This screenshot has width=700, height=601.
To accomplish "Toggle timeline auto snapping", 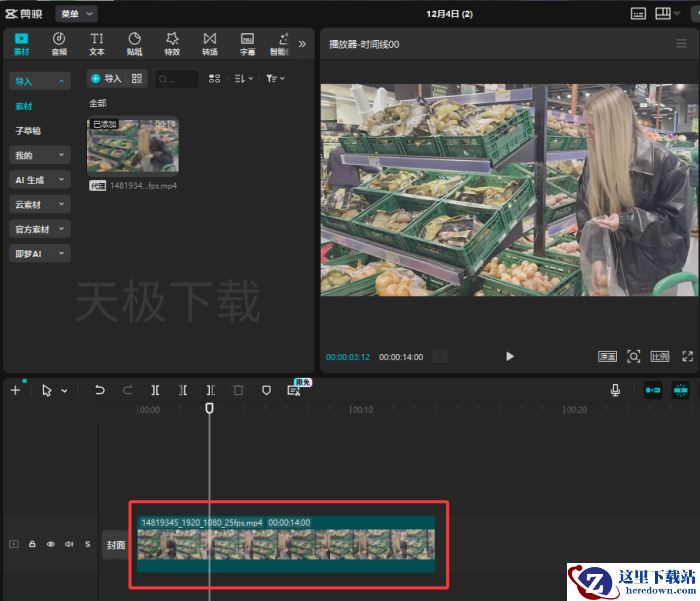I will pos(680,390).
